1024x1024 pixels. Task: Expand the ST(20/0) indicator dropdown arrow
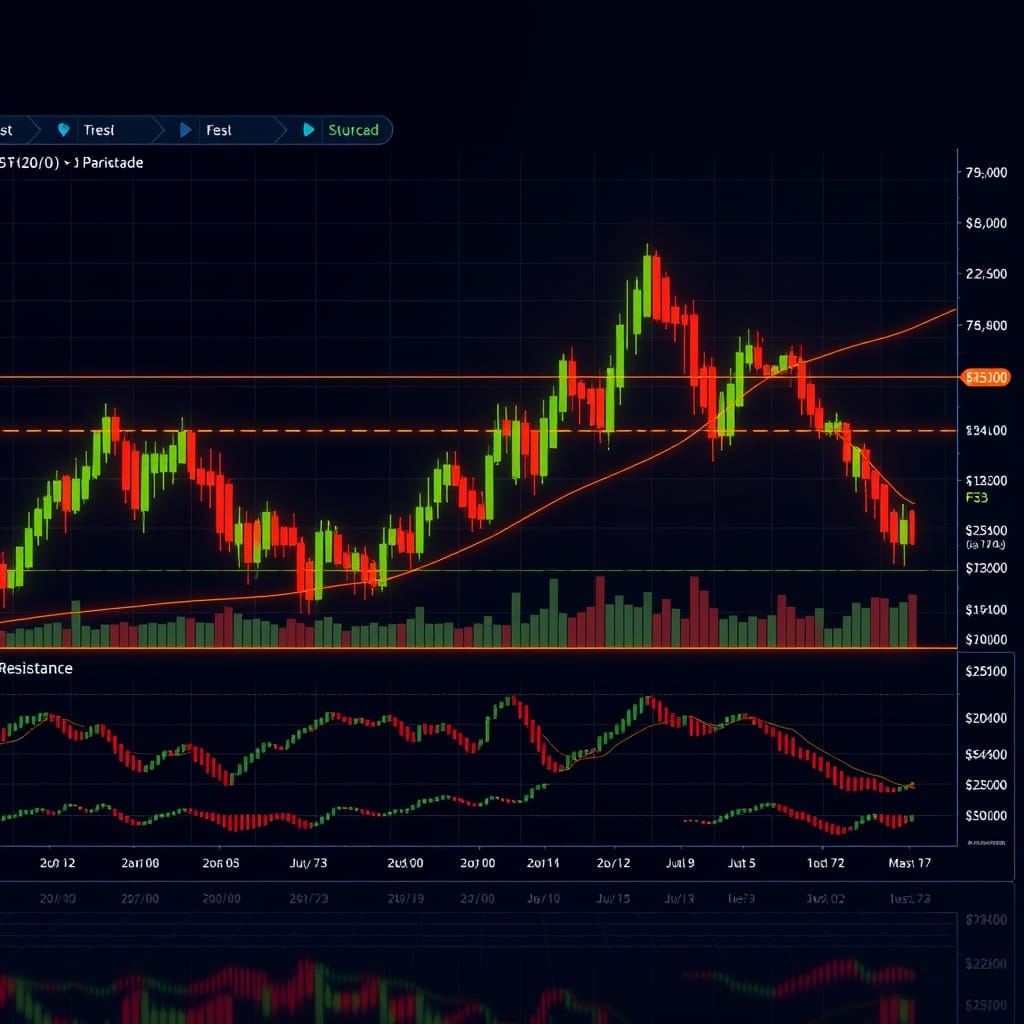click(67, 163)
